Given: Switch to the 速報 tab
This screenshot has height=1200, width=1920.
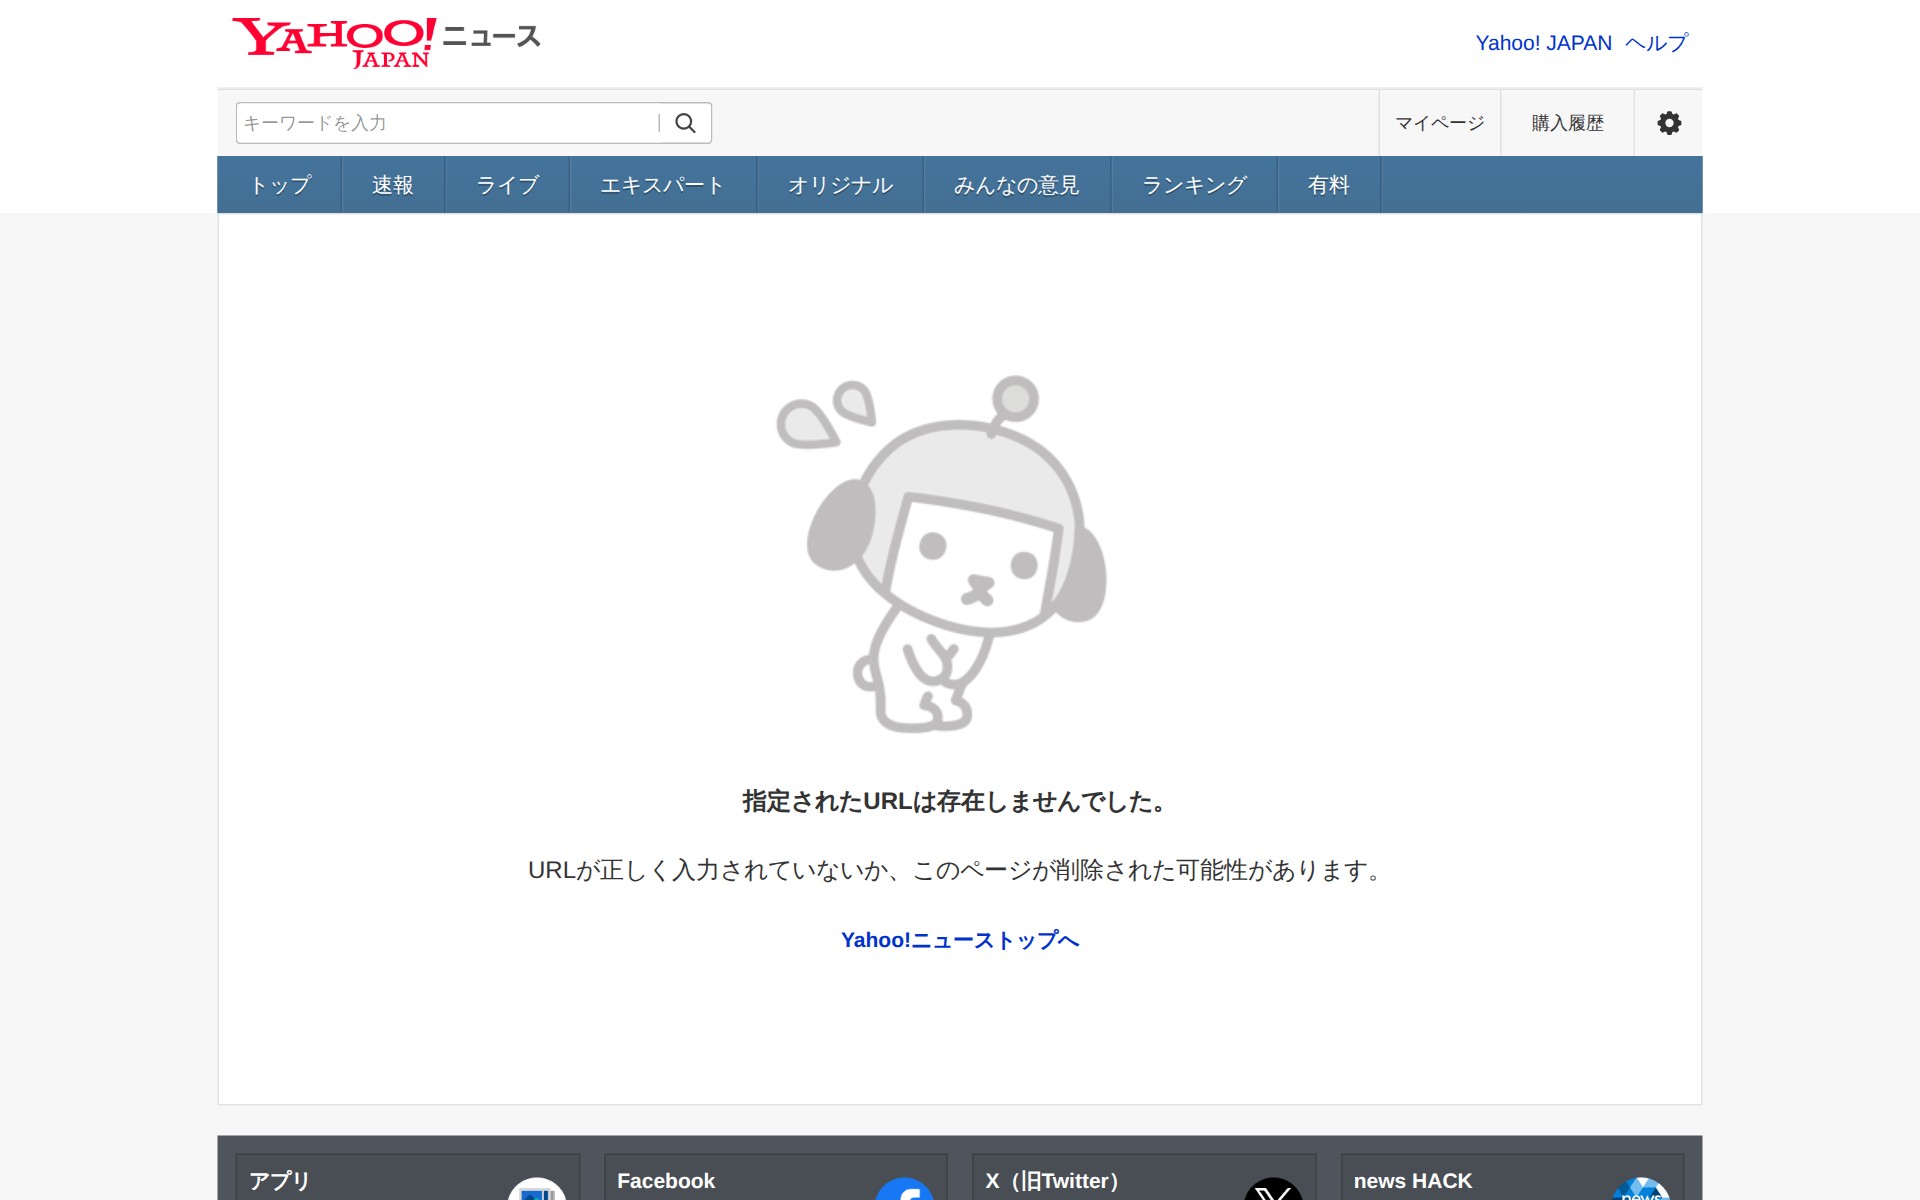Looking at the screenshot, I should tap(393, 185).
